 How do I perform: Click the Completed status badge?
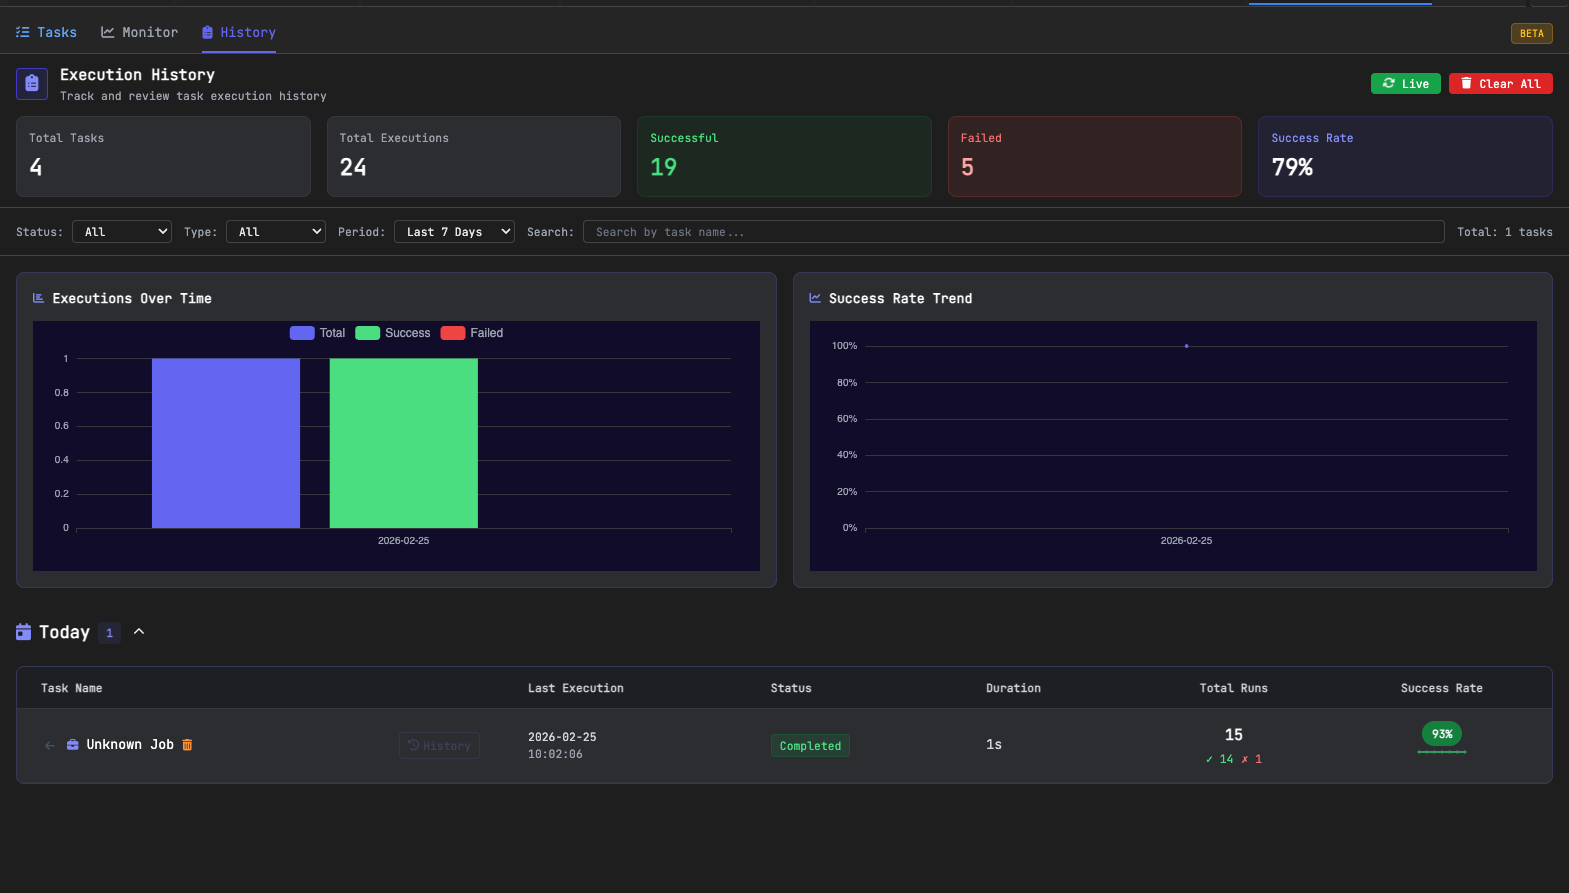(810, 746)
